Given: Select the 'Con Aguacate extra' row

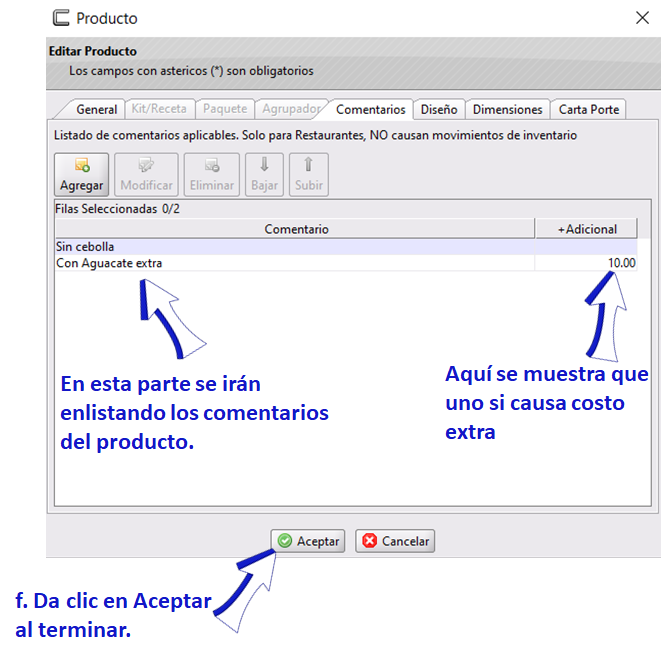Looking at the screenshot, I should (346, 263).
